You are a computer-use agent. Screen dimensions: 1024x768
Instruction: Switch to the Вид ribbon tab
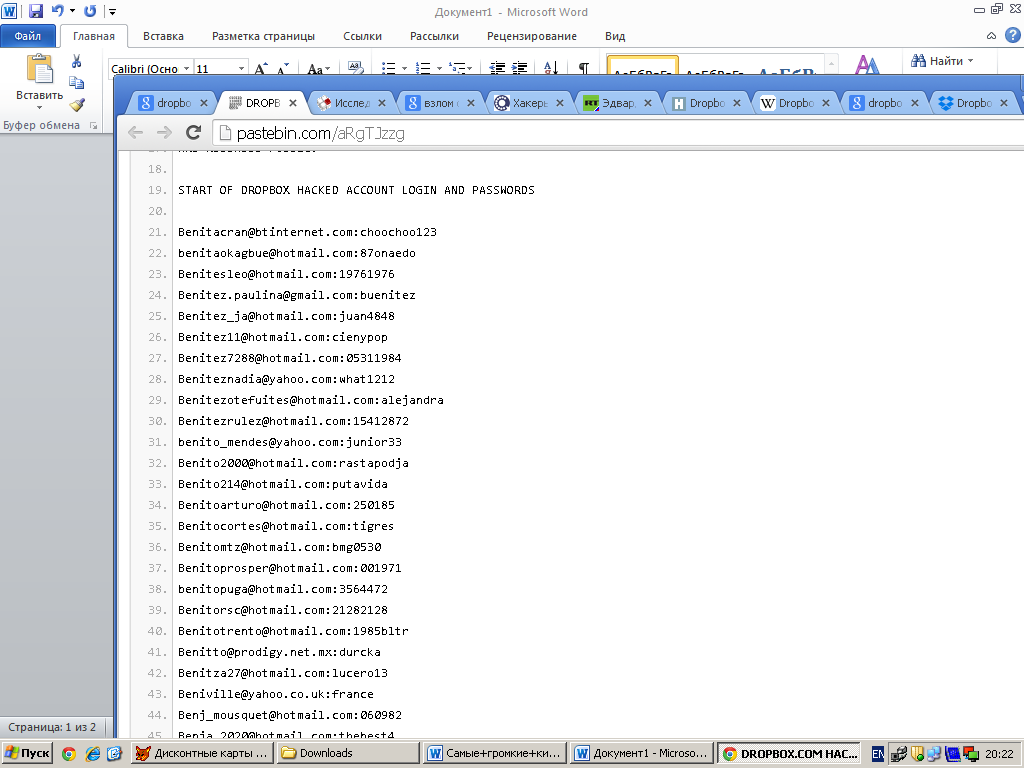[615, 37]
